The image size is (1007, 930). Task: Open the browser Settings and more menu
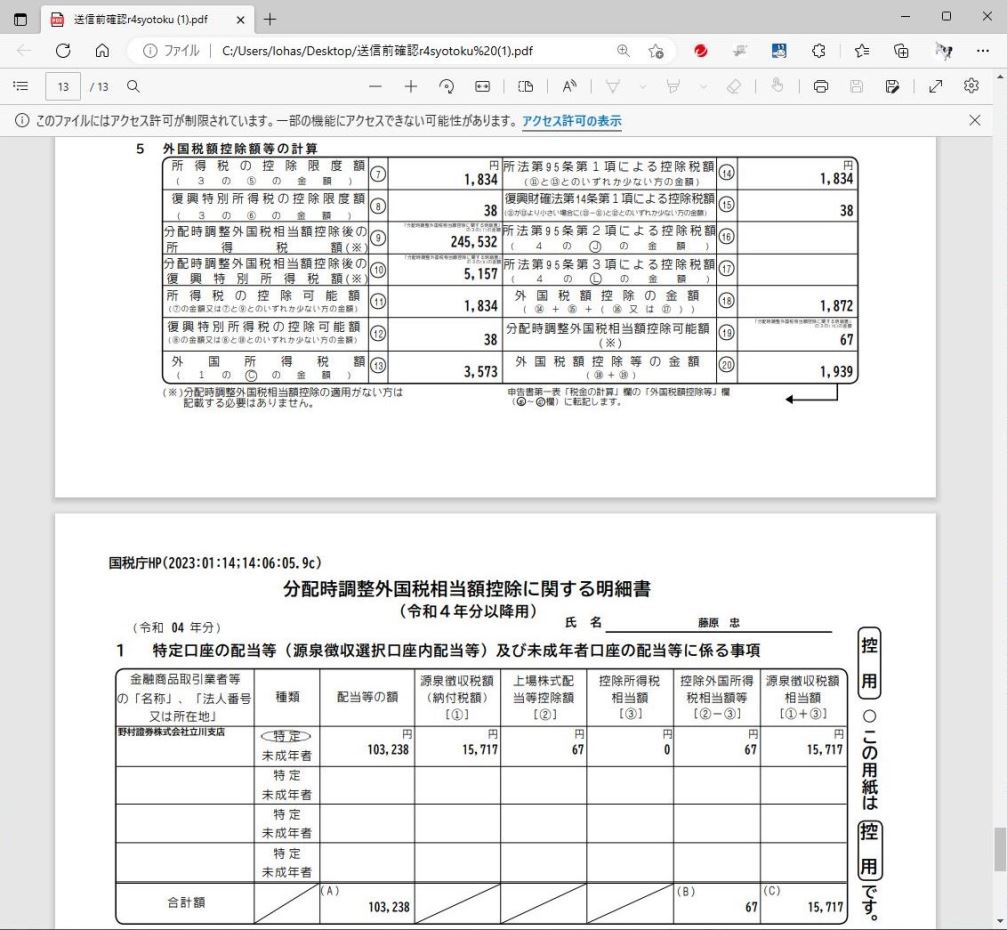pyautogui.click(x=983, y=51)
